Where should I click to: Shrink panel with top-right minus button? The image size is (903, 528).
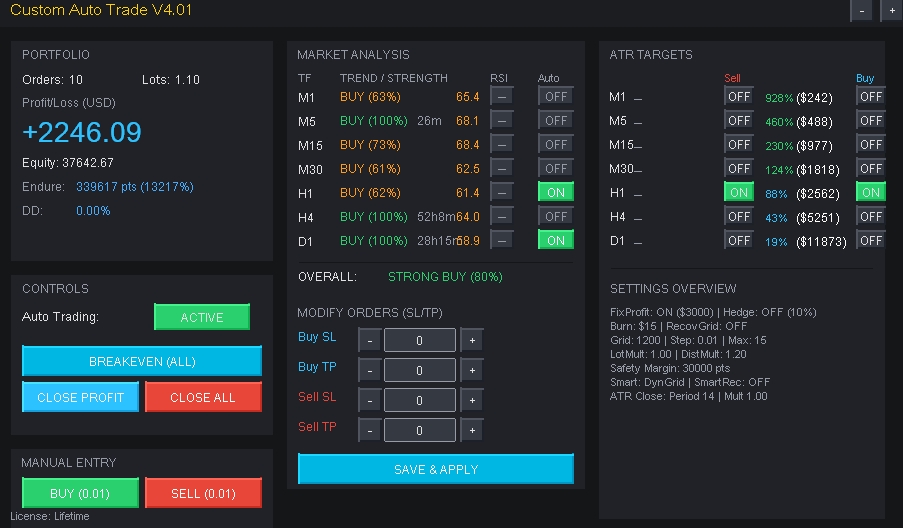point(861,11)
